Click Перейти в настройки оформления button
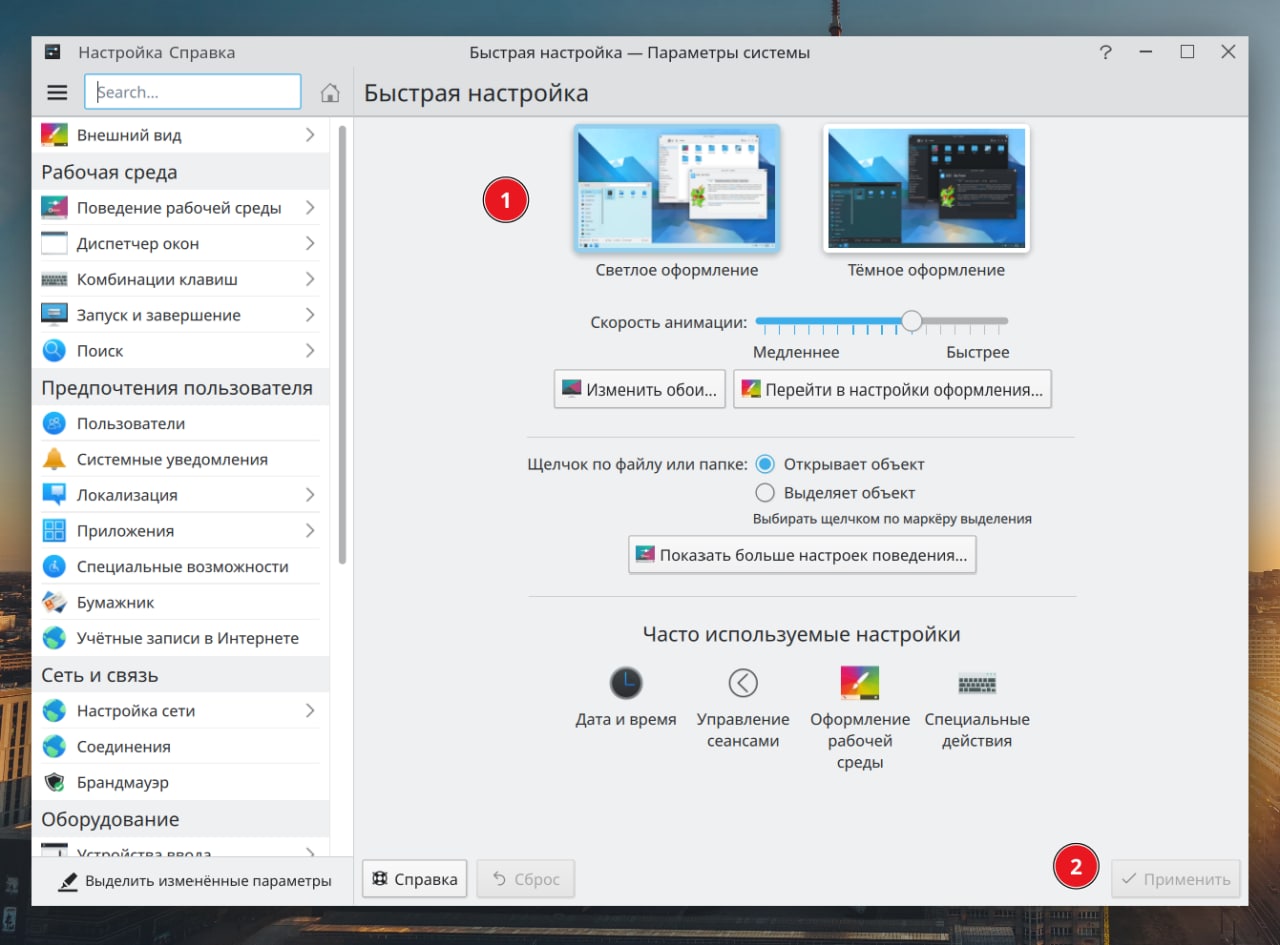Image resolution: width=1280 pixels, height=945 pixels. (x=892, y=389)
